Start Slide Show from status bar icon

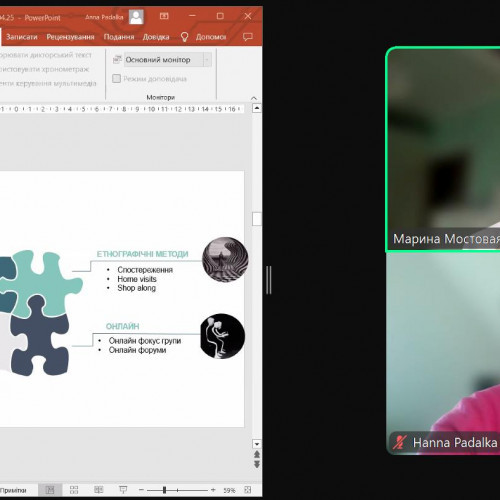(x=123, y=490)
